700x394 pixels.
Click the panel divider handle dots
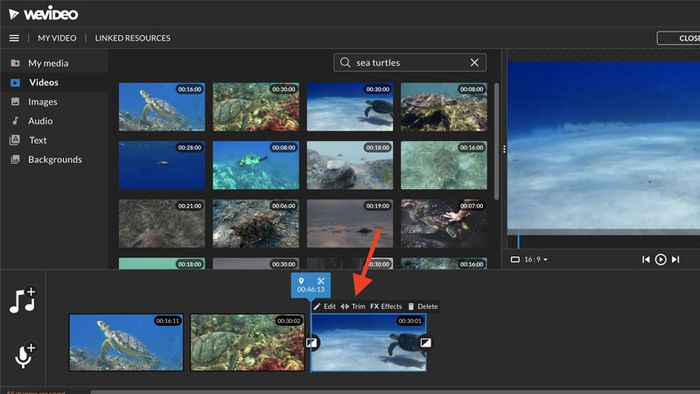tap(504, 149)
